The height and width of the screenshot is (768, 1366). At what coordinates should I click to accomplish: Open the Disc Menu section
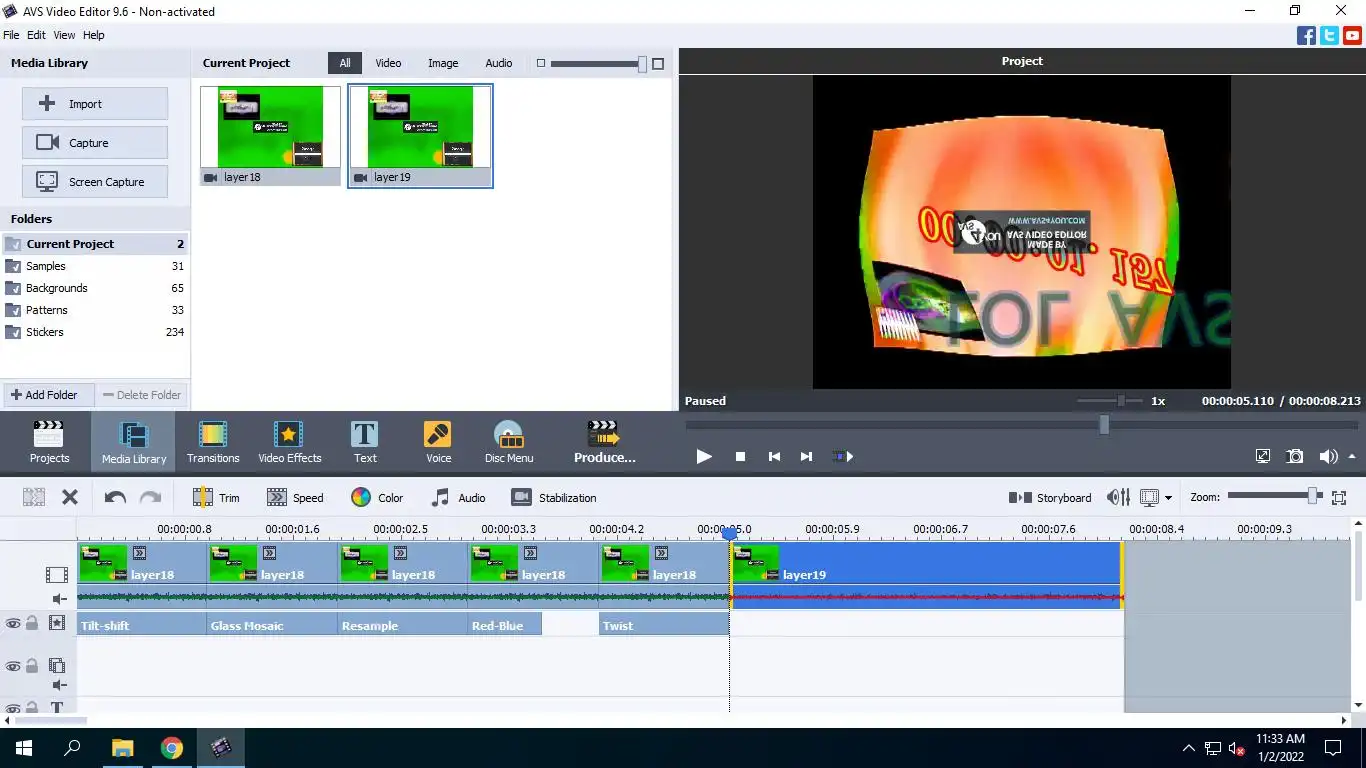(x=509, y=442)
